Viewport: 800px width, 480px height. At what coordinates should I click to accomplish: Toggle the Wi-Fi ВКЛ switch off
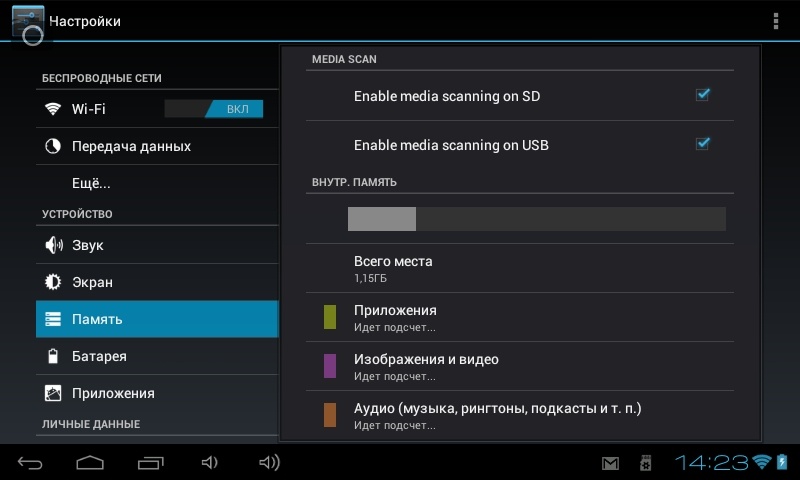pyautogui.click(x=214, y=109)
